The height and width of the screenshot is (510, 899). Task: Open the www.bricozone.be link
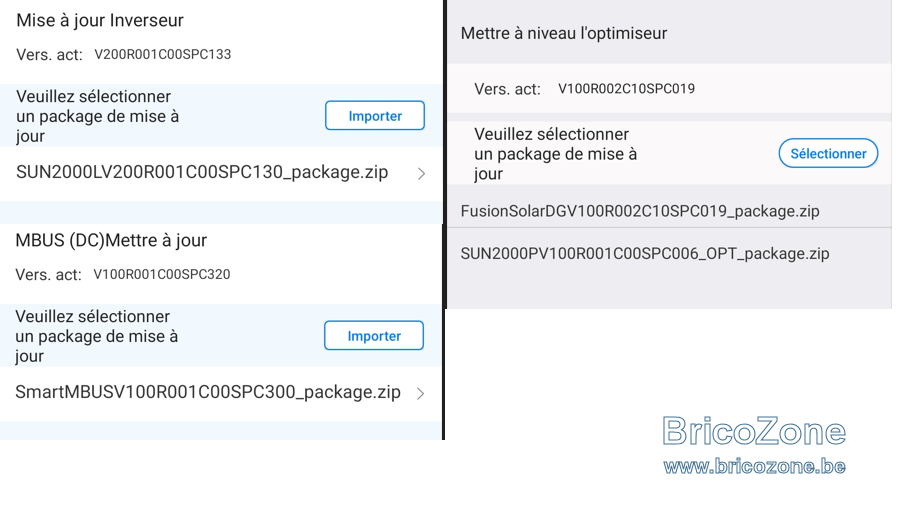point(754,466)
